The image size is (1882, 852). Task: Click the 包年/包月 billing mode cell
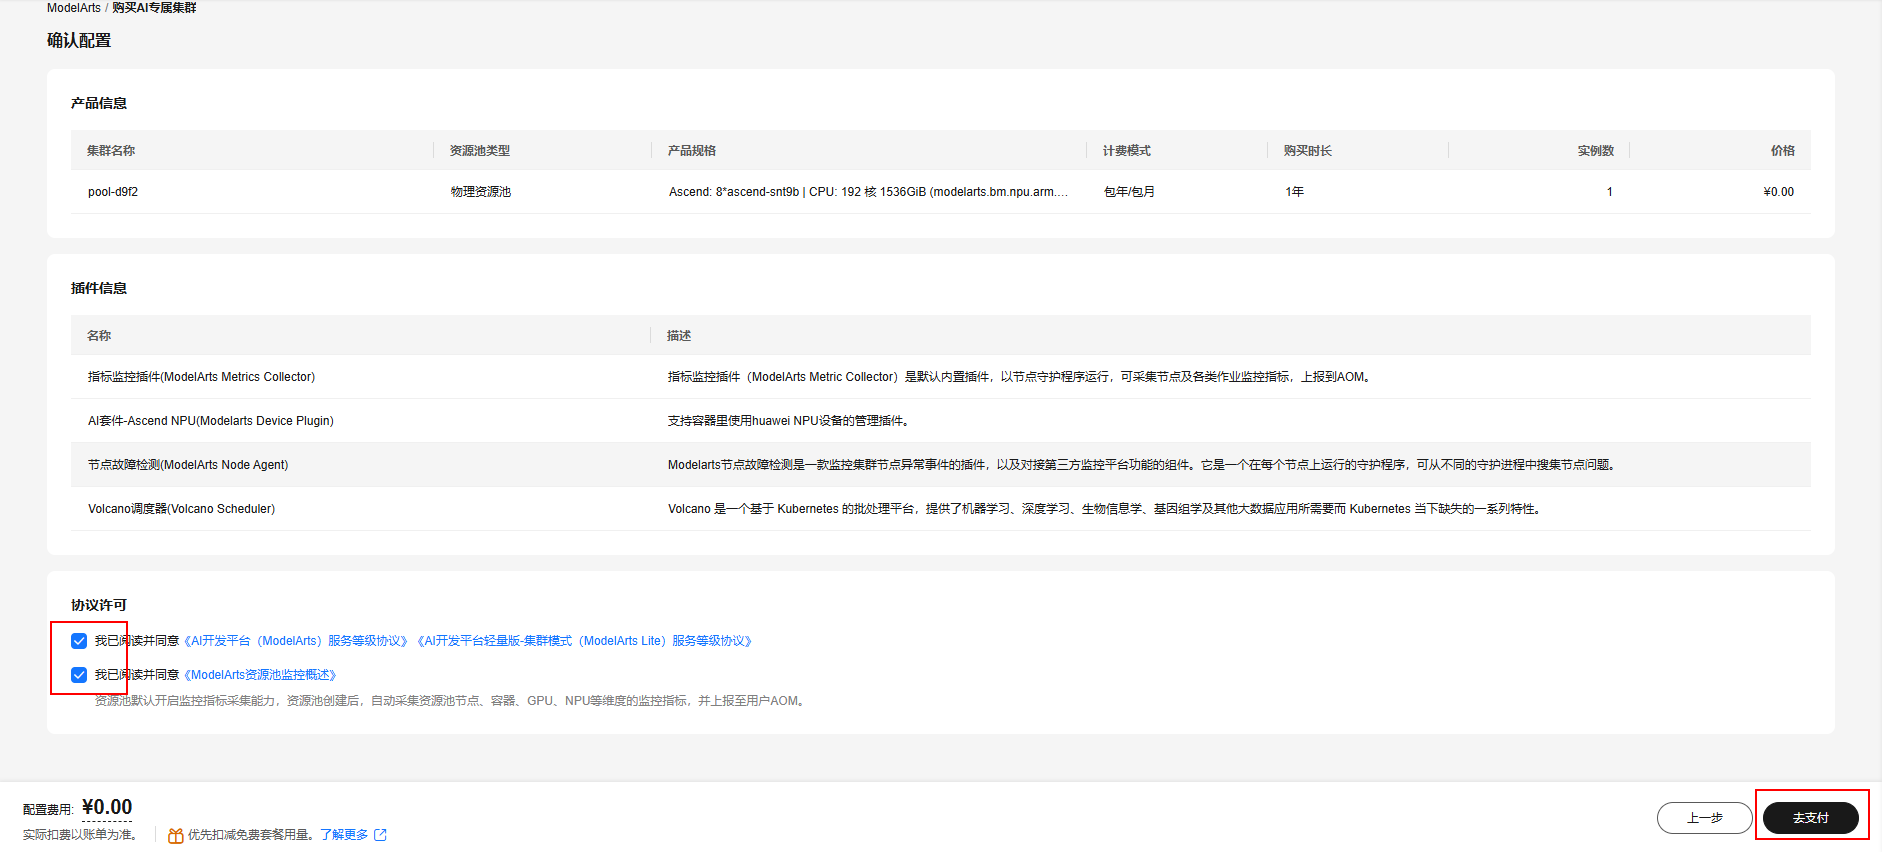[x=1129, y=192]
